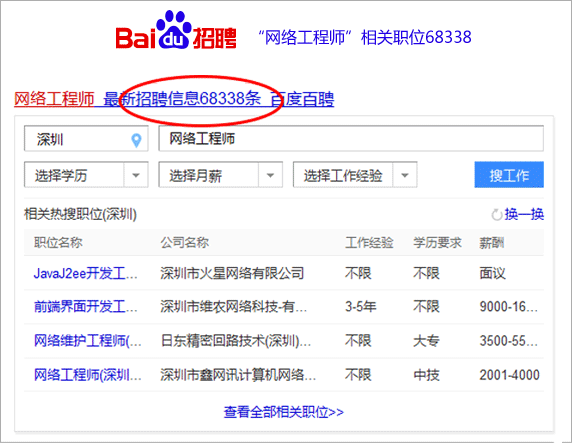Click the 百度百聘 link in title
The height and width of the screenshot is (443, 572).
302,99
